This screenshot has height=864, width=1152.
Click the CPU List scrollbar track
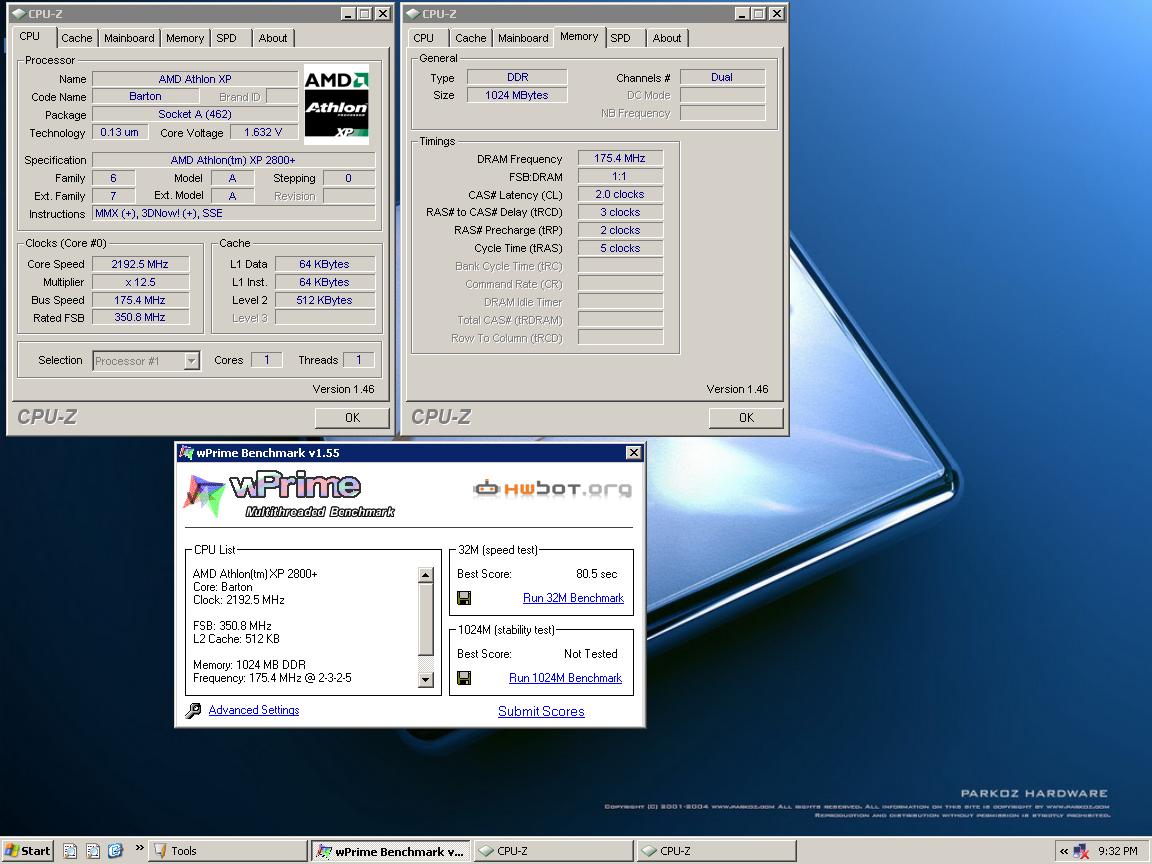(425, 664)
